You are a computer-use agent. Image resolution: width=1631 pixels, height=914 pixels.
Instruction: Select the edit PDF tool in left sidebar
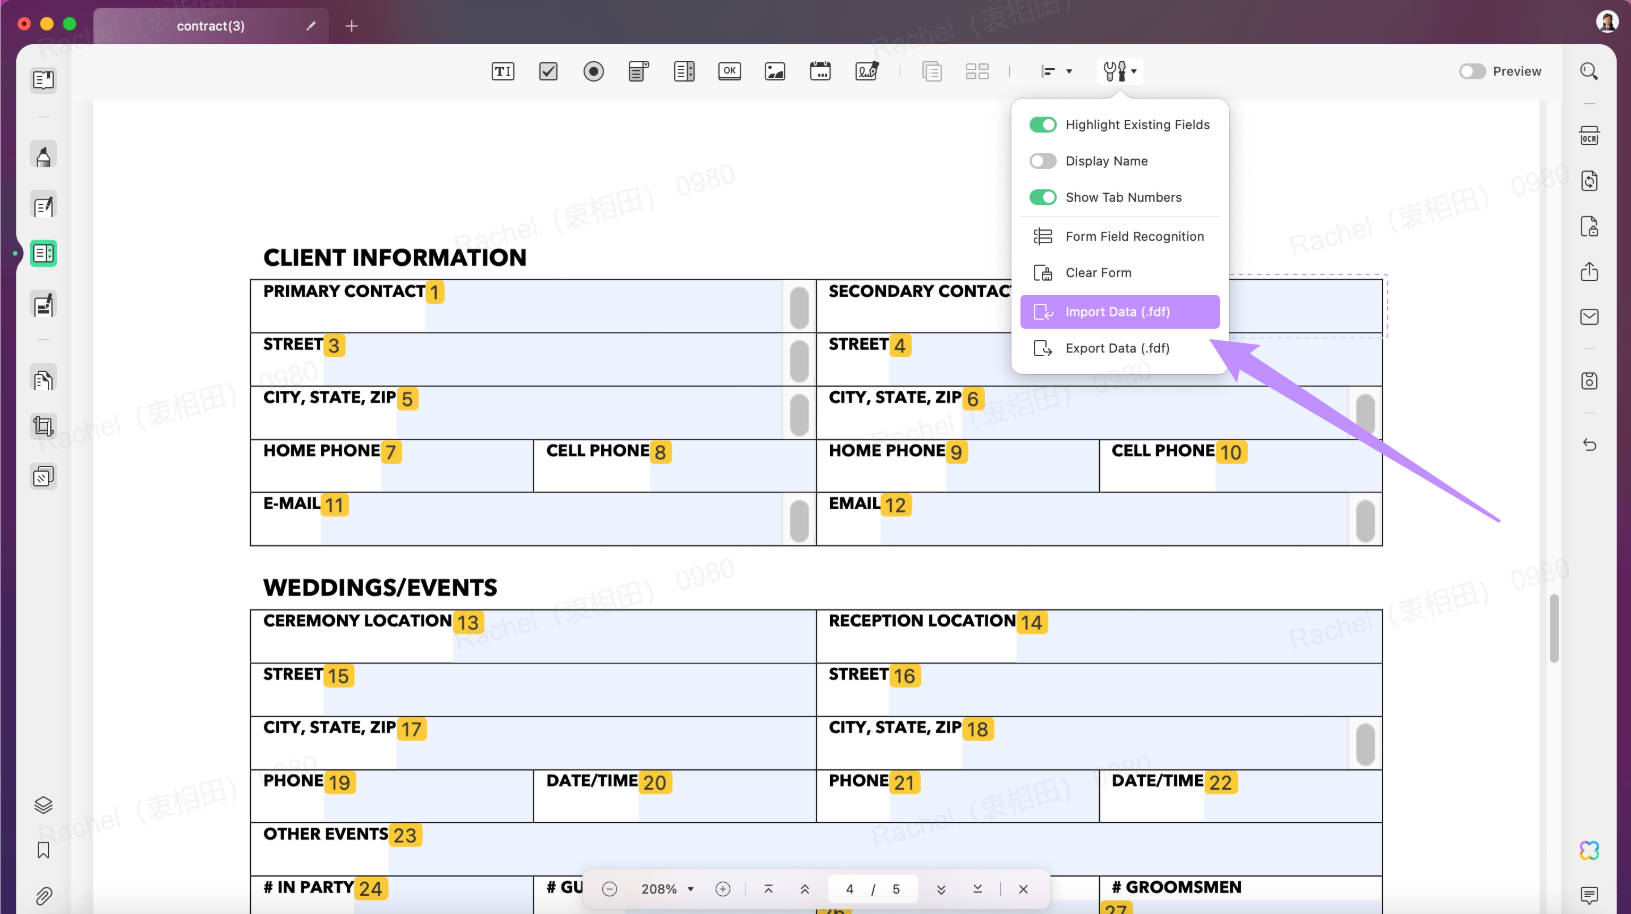point(43,207)
